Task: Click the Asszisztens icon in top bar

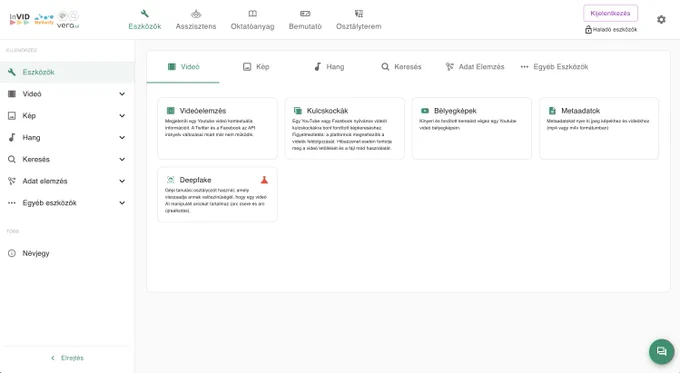Action: click(x=196, y=13)
